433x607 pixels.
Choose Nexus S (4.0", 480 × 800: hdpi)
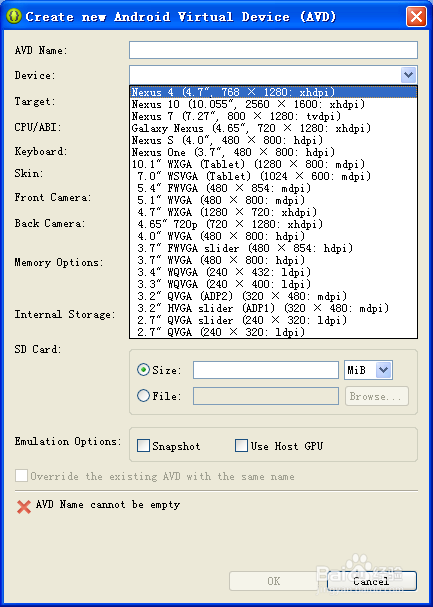[x=273, y=140]
